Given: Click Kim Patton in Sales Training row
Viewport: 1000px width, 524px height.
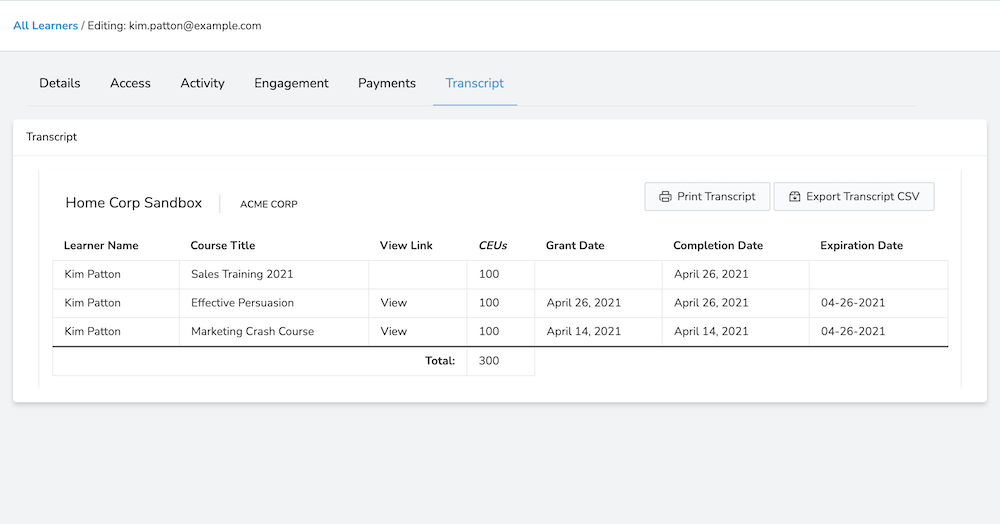Looking at the screenshot, I should click(92, 274).
